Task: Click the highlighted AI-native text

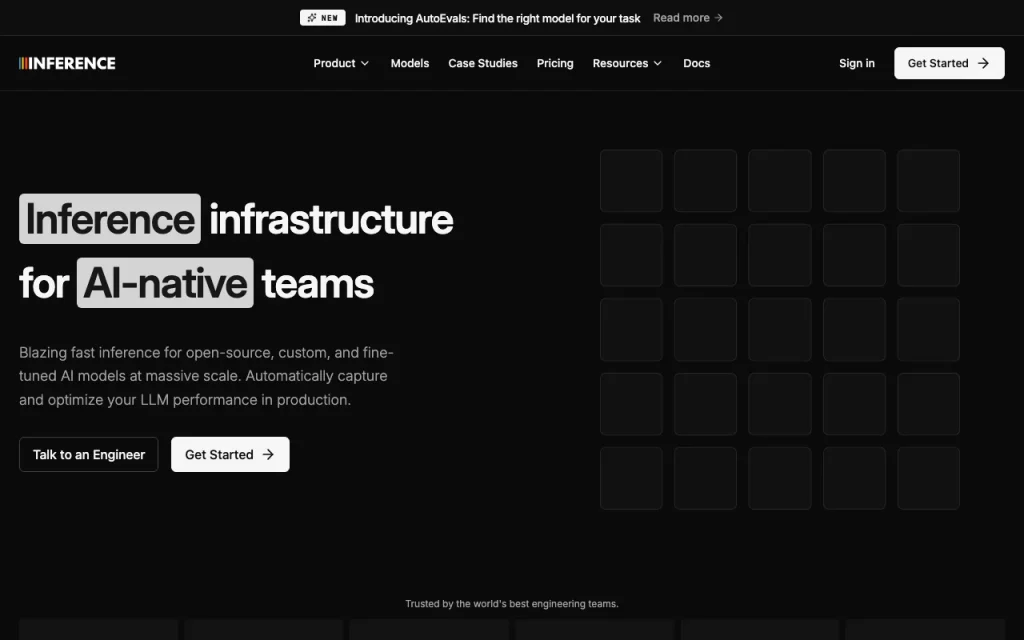Action: point(165,283)
